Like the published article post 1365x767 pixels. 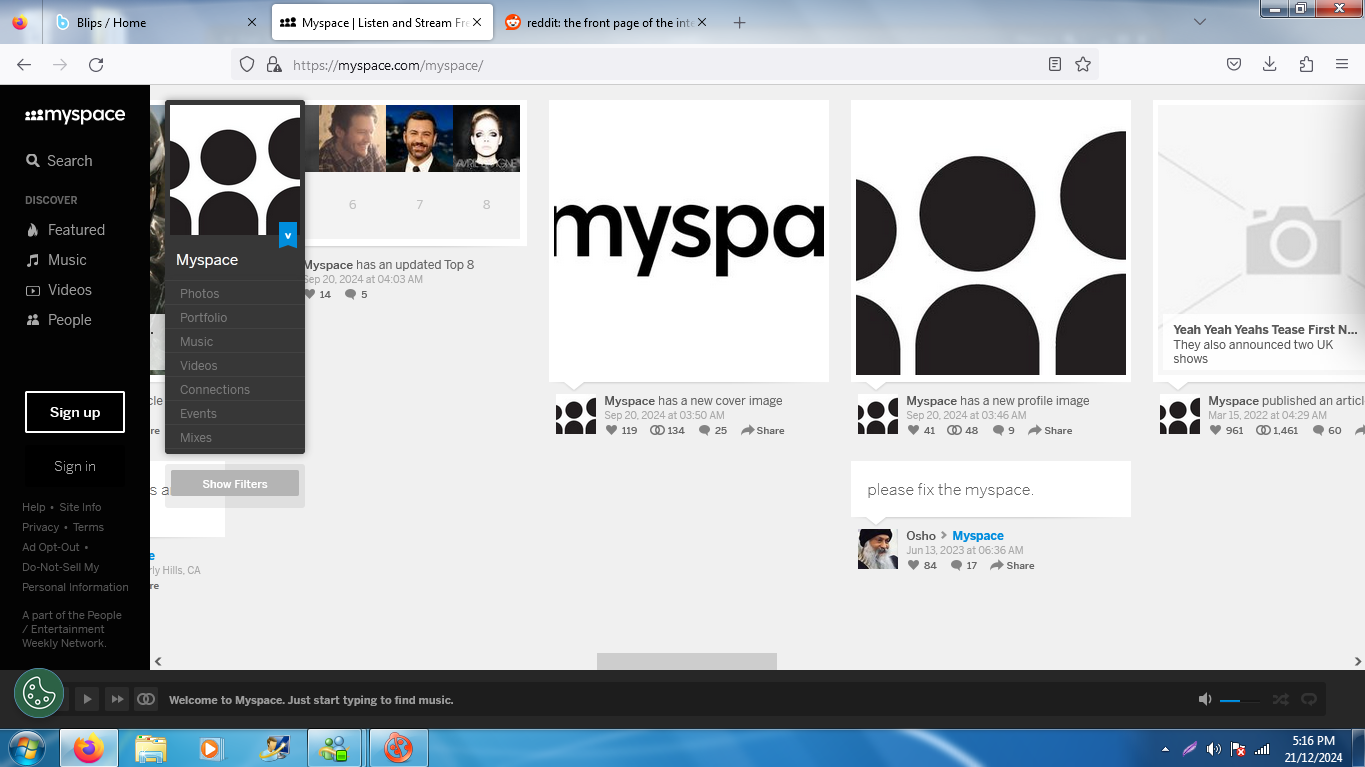tap(1215, 430)
